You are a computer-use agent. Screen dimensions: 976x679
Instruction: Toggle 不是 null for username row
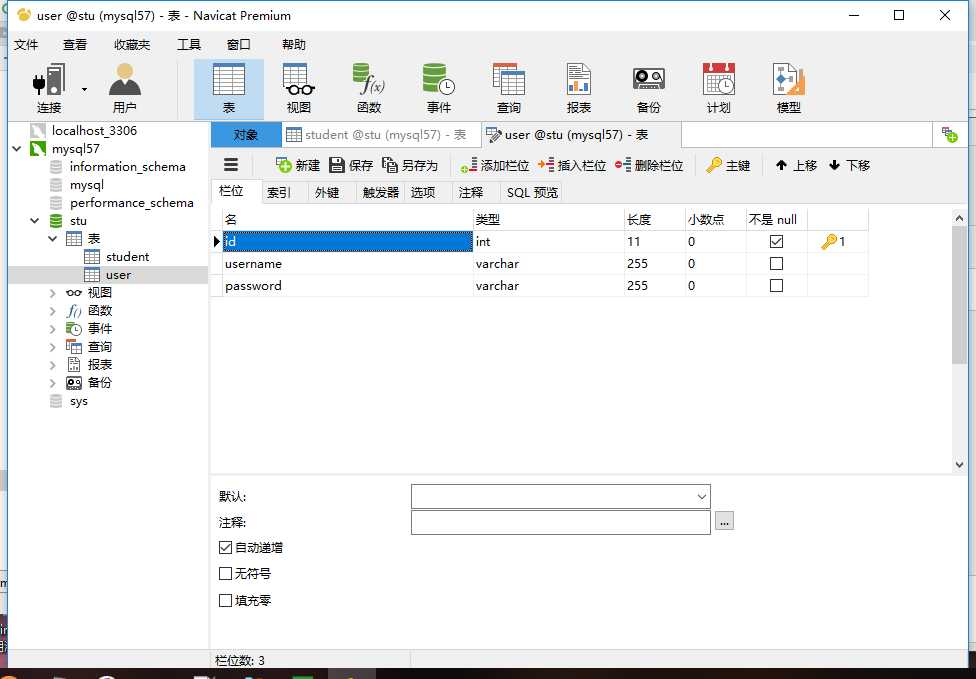pos(776,264)
